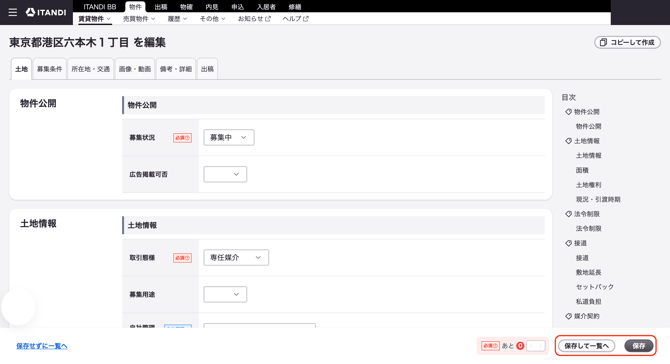
Task: Switch to the 画像・動画 tab
Action: [135, 69]
